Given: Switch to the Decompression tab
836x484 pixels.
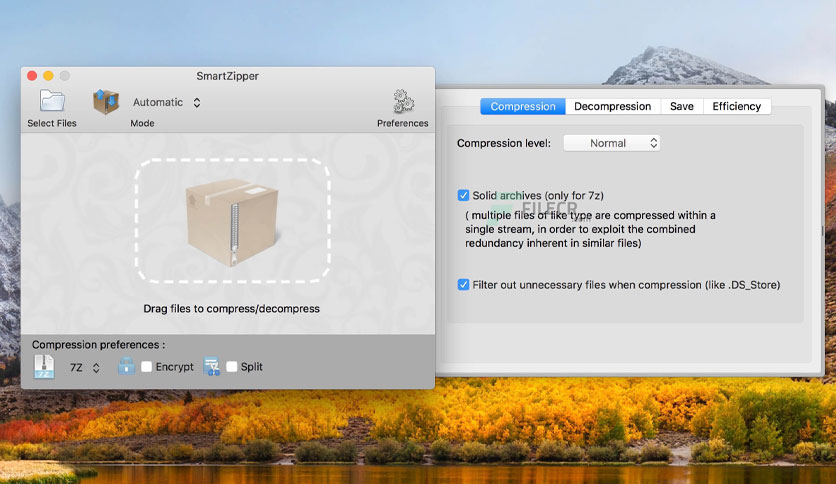Looking at the screenshot, I should click(x=613, y=106).
